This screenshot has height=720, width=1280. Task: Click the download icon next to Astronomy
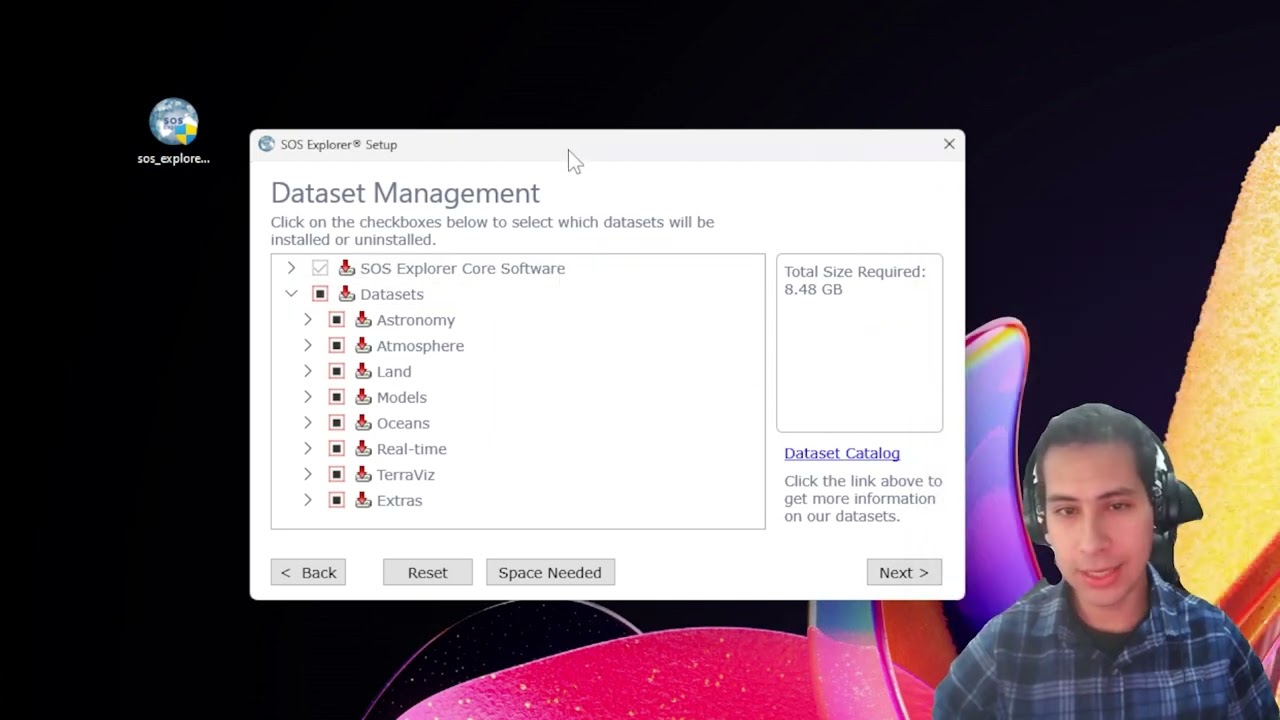click(x=364, y=320)
